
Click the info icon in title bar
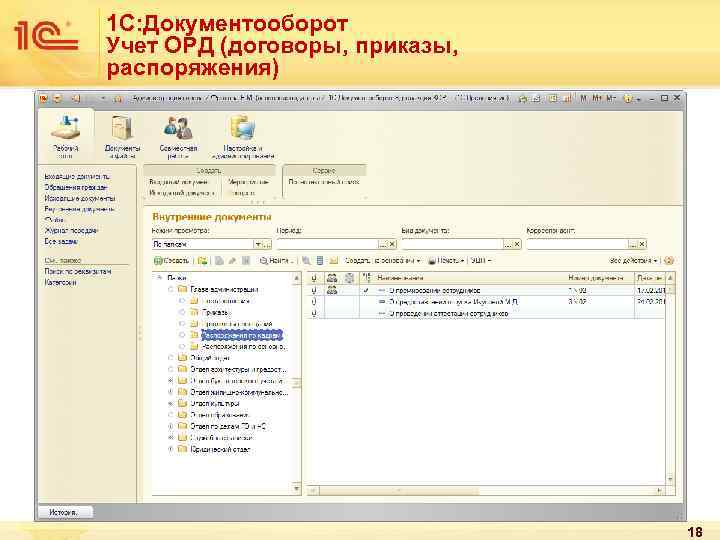point(628,98)
